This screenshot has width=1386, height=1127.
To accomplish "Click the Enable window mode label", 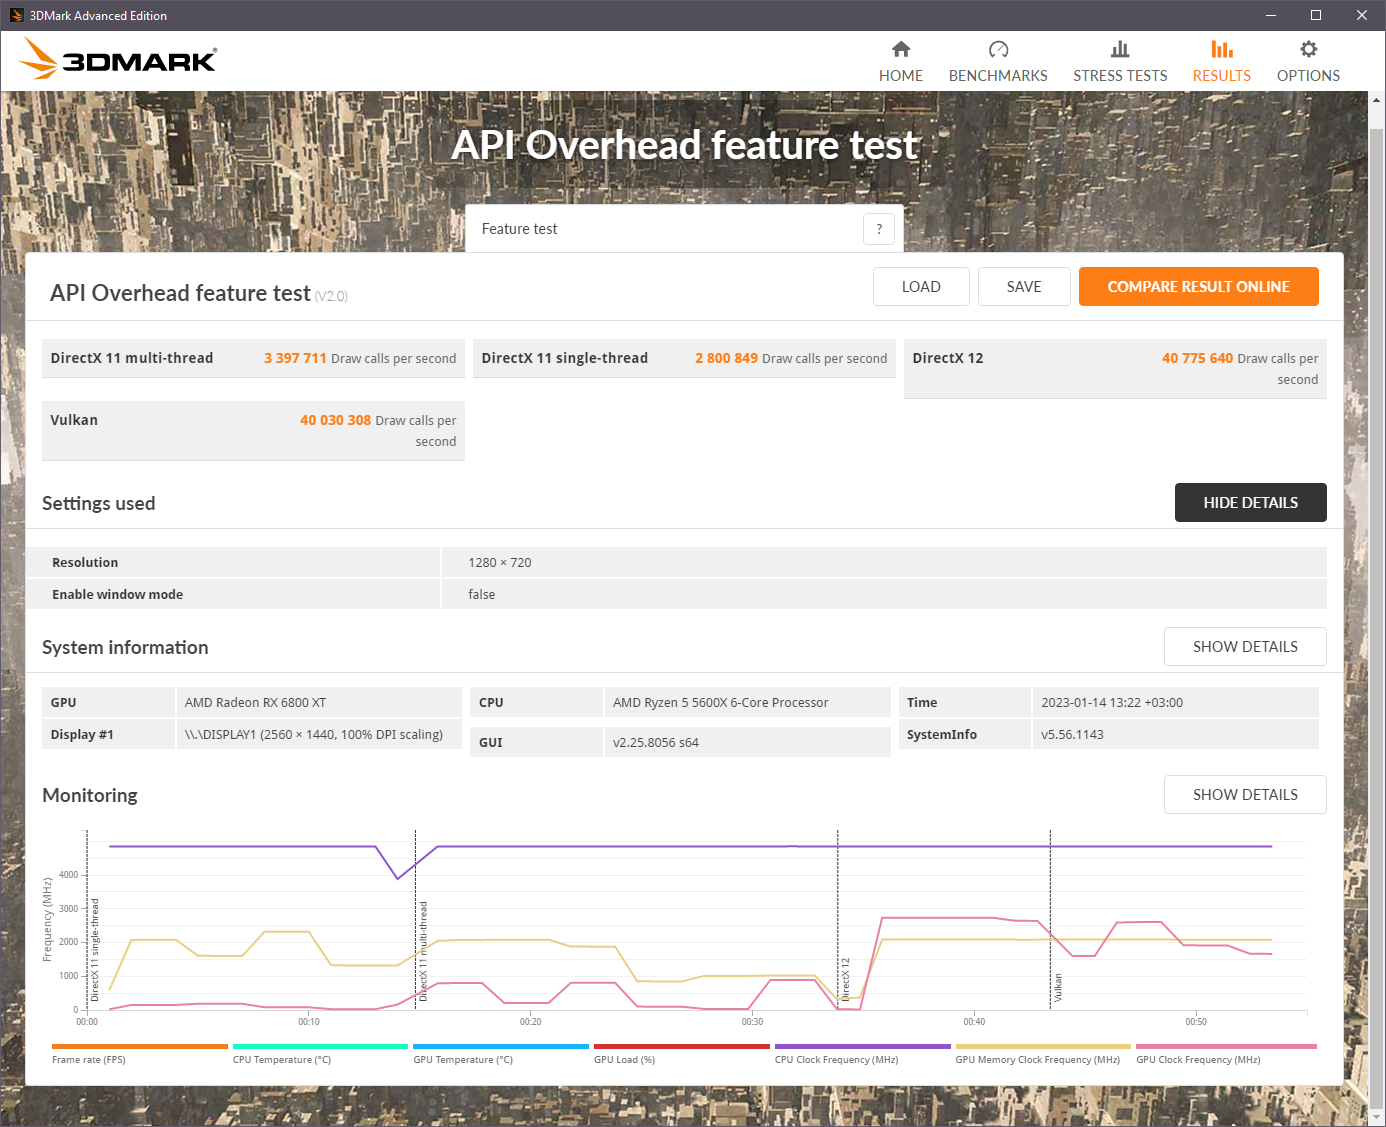I will coord(117,595).
